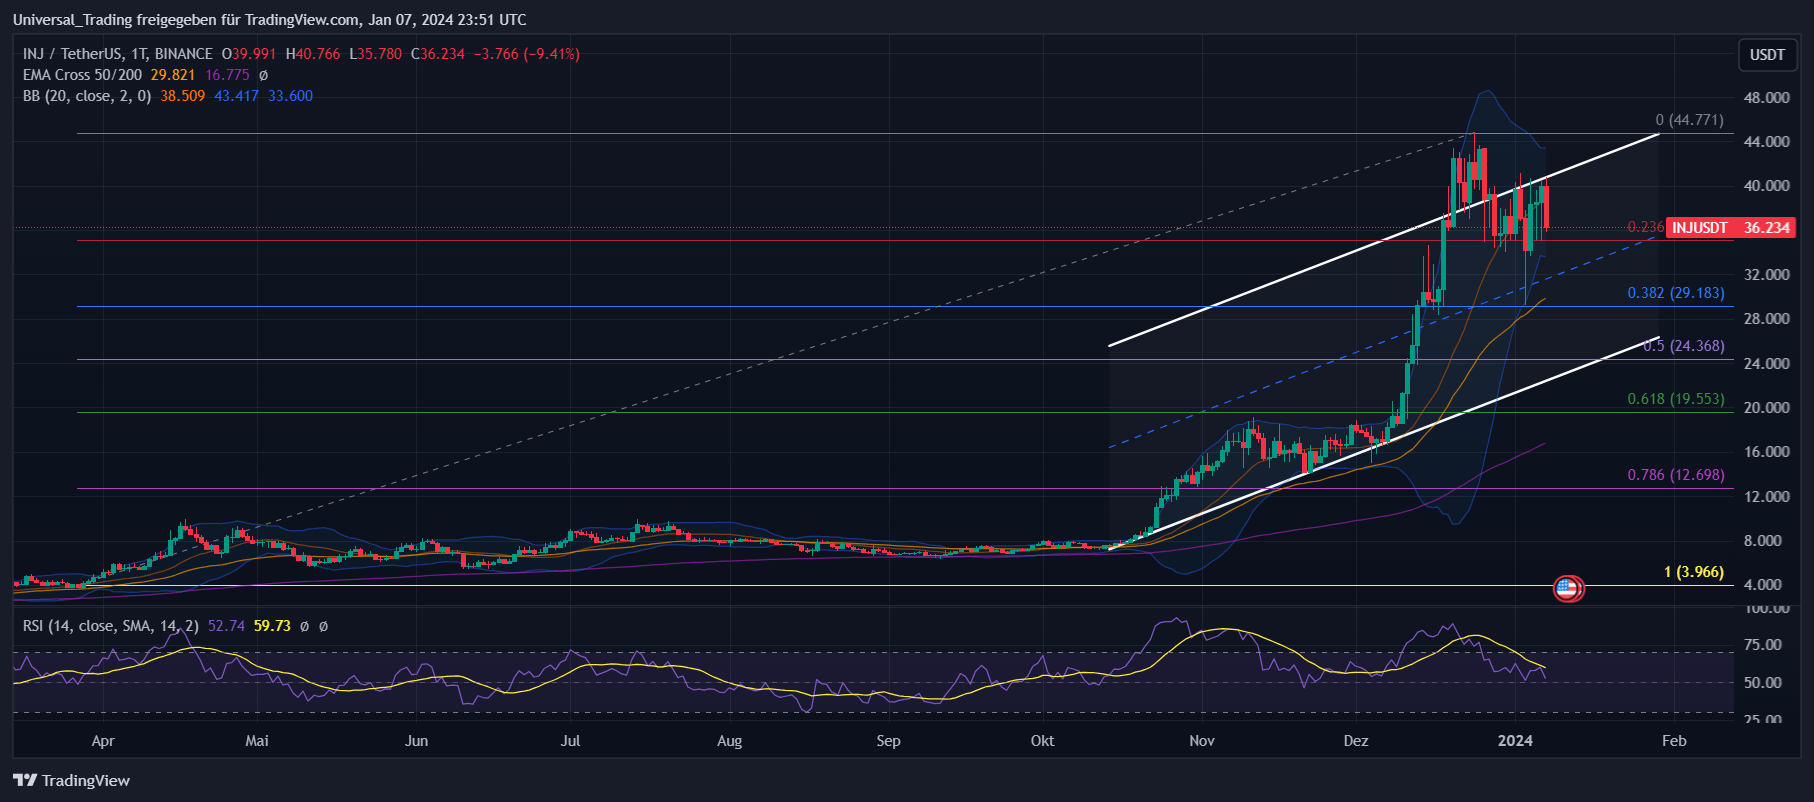Click the 75.00 level on RSI scale
The height and width of the screenshot is (802, 1814).
(1763, 645)
